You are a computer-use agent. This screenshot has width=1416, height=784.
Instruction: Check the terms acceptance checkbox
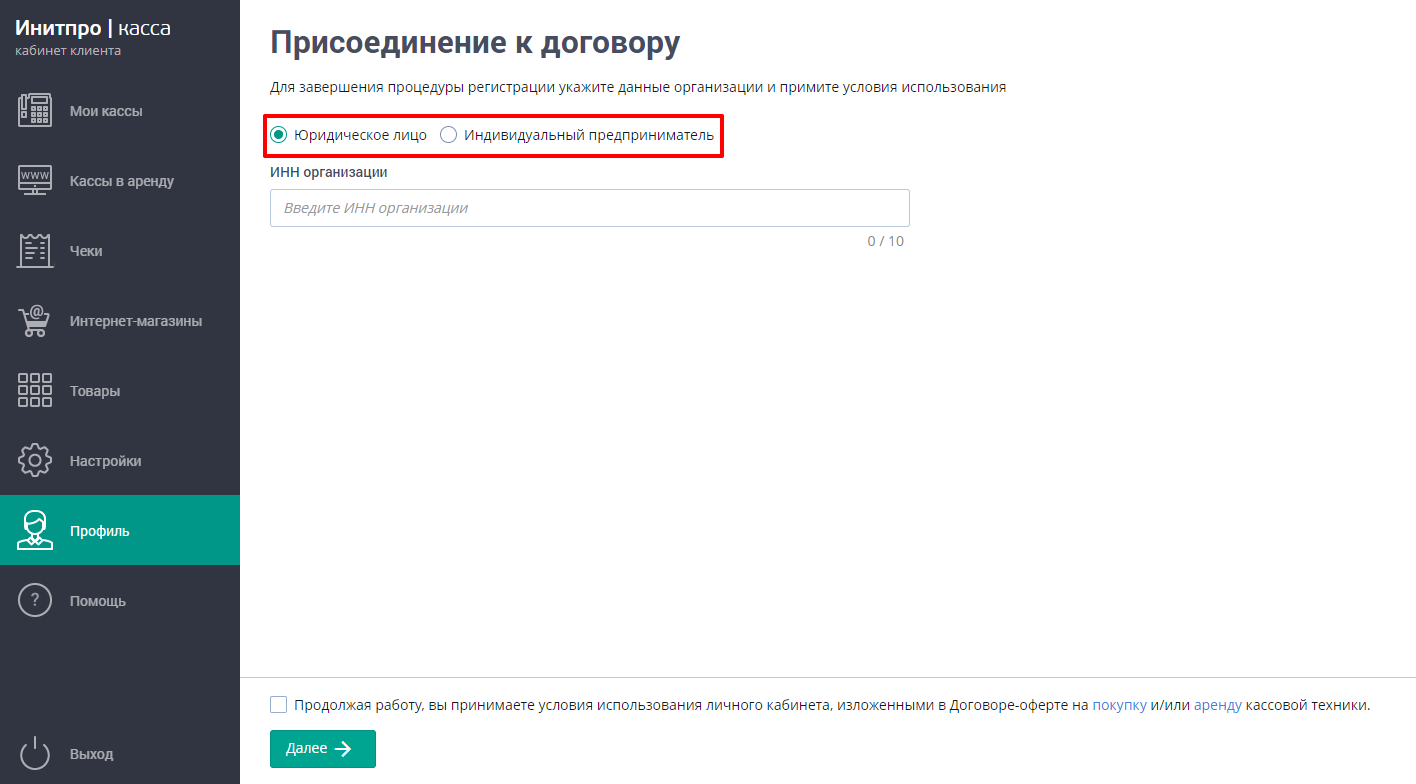(x=278, y=704)
